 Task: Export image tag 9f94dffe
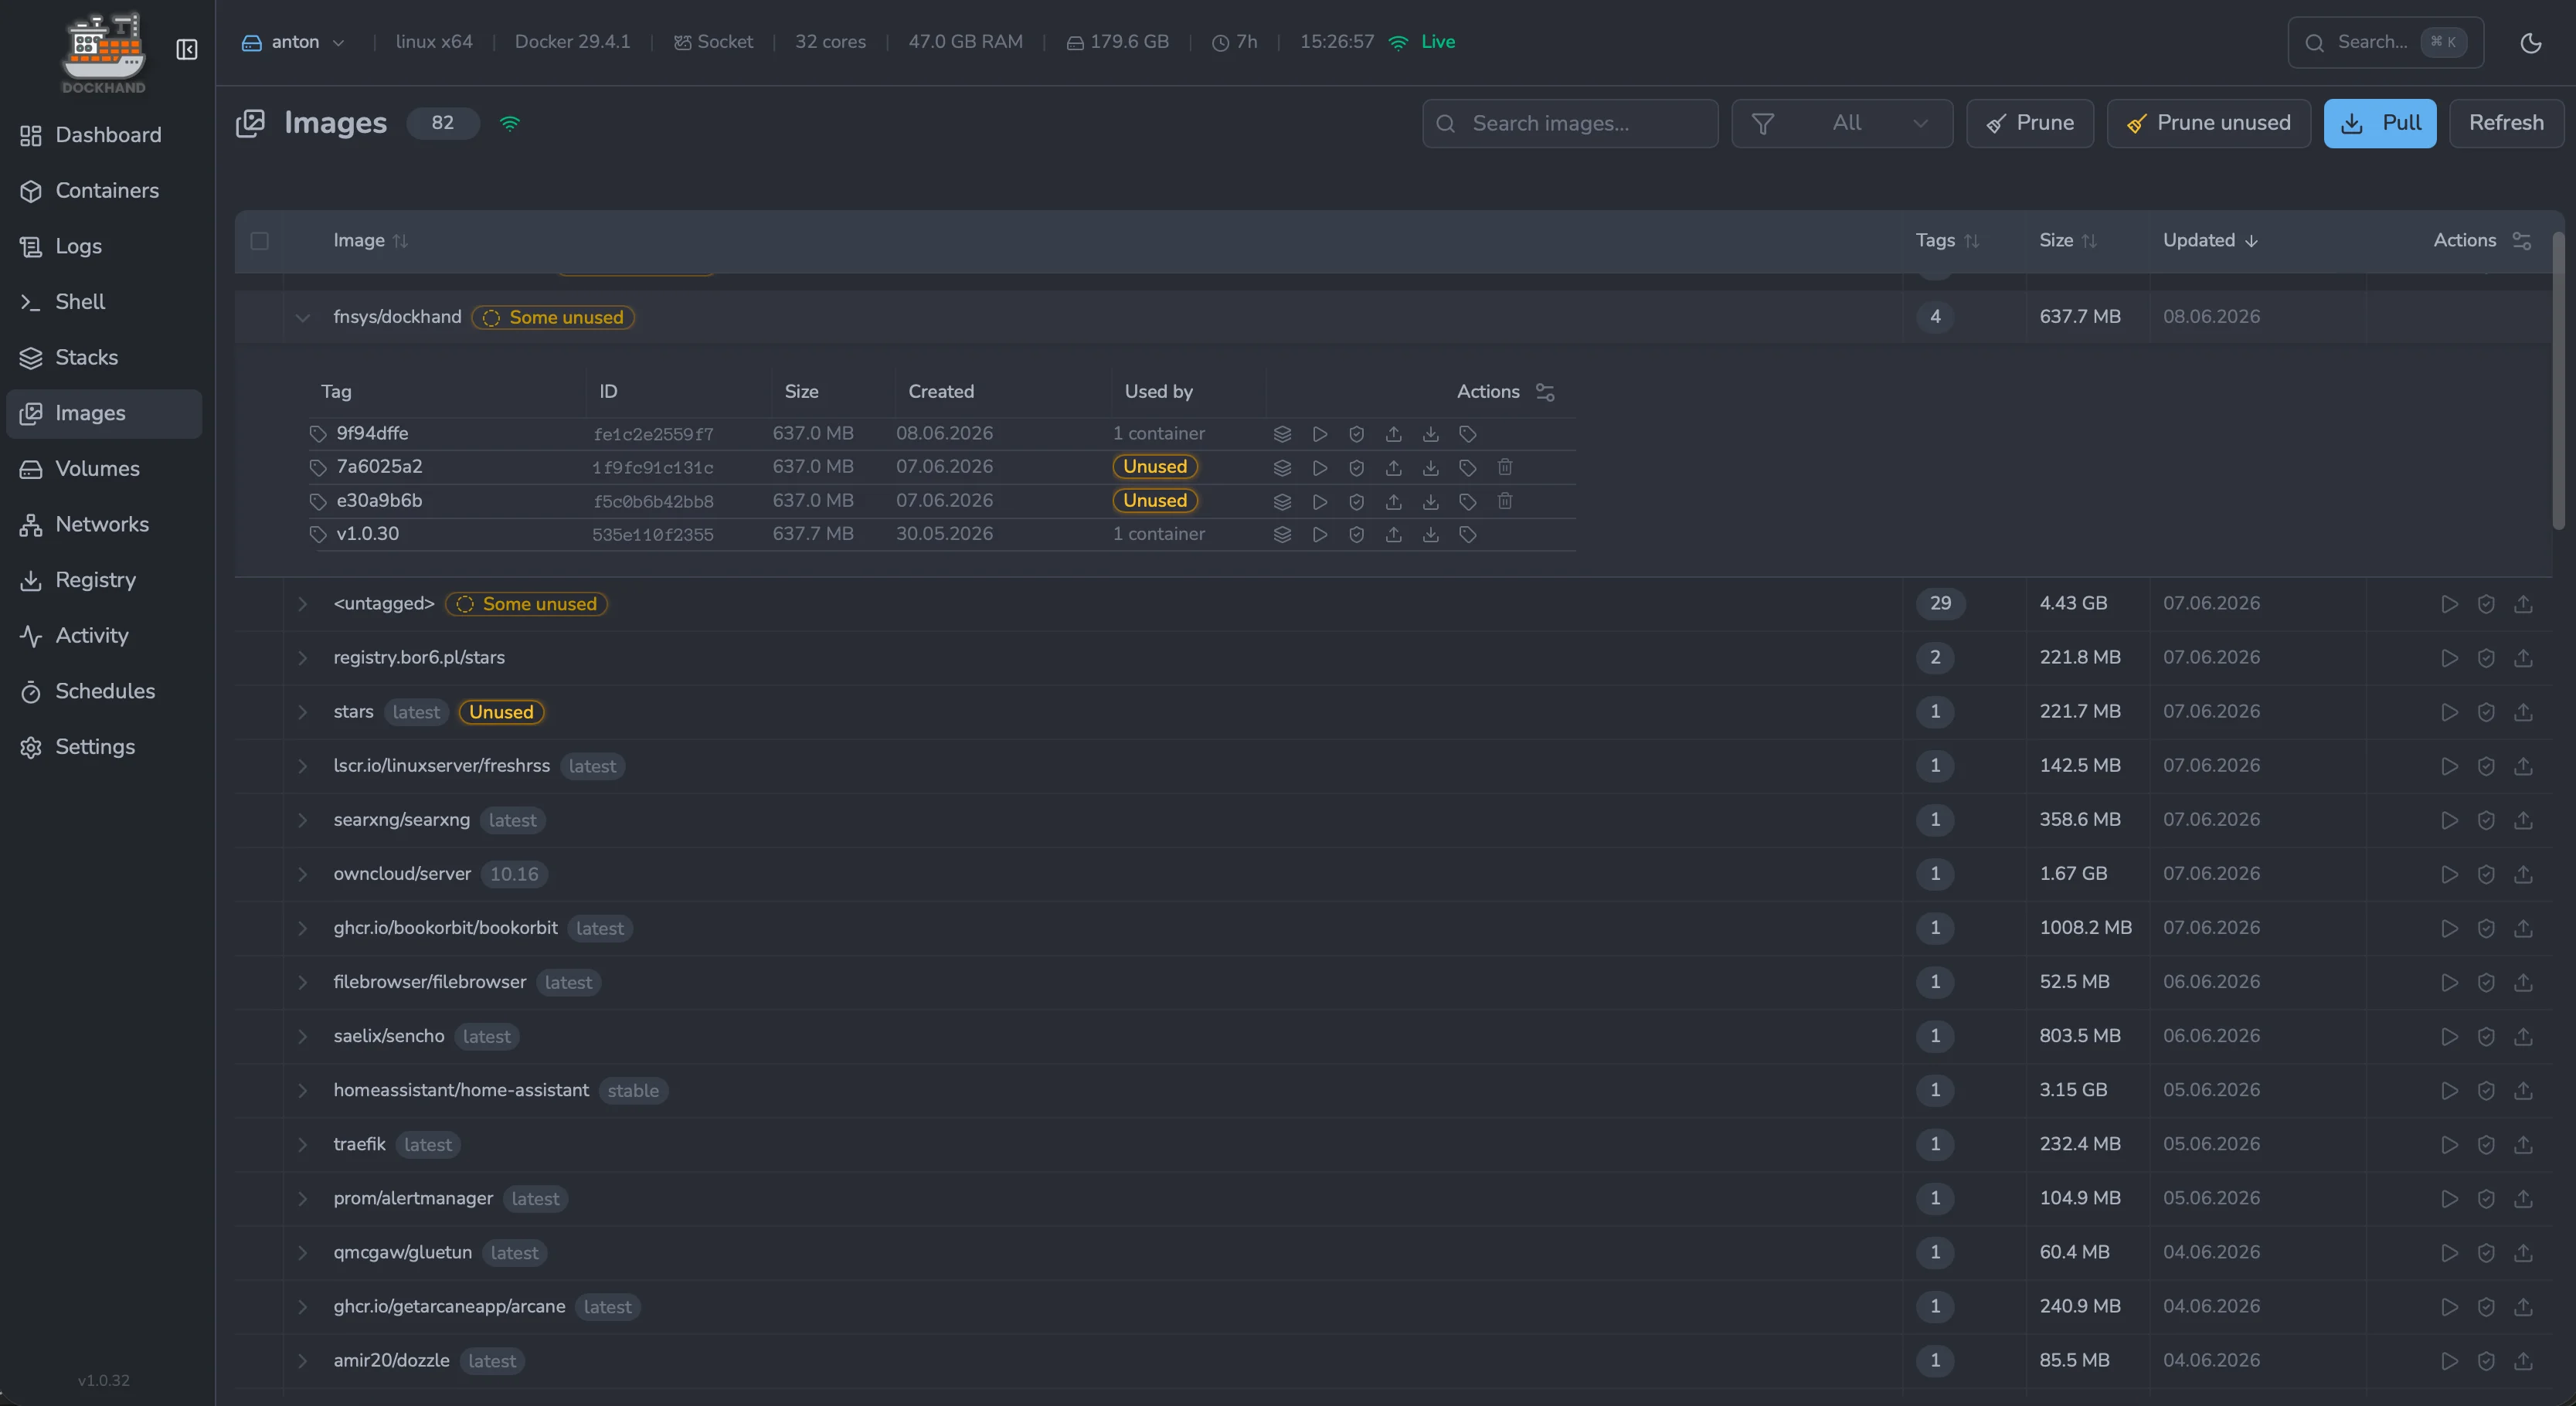tap(1431, 434)
